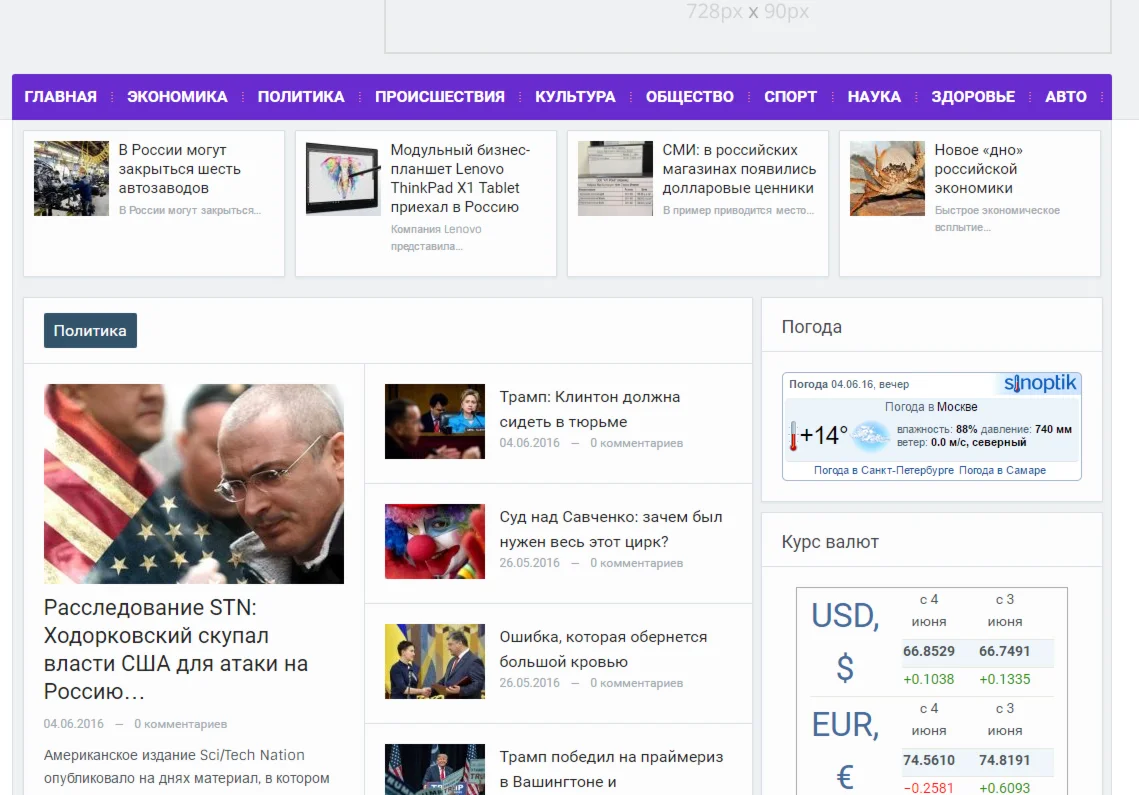Click the EUR, € currency label
Image resolution: width=1139 pixels, height=795 pixels.
(845, 751)
